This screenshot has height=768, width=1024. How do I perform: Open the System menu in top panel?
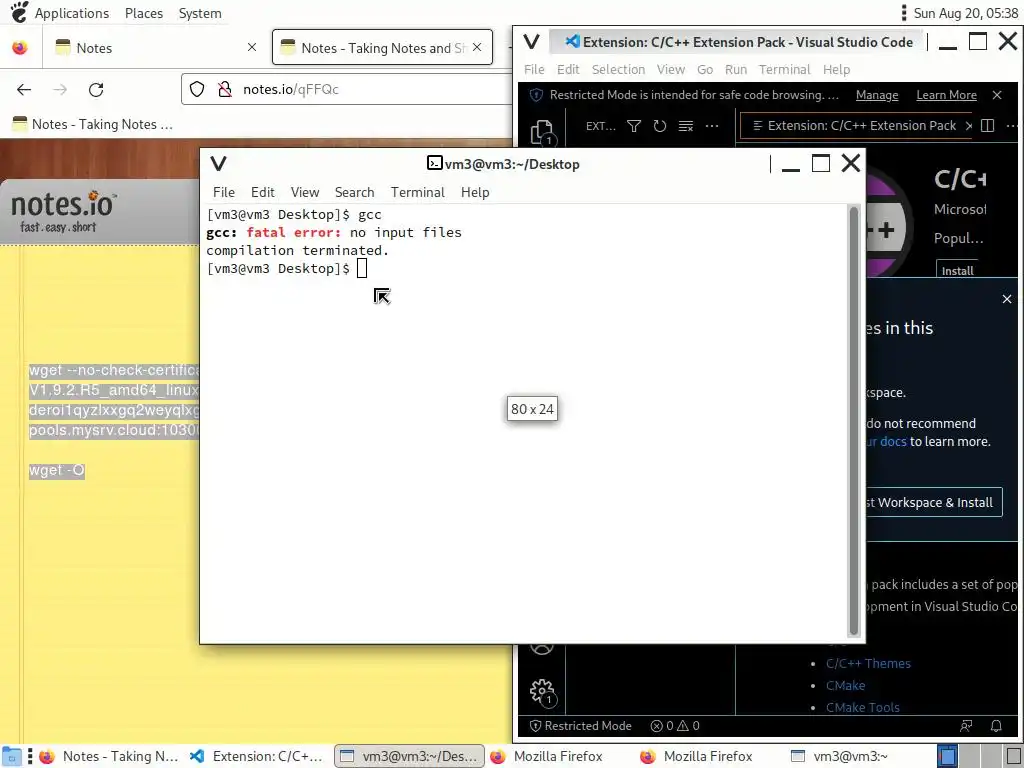pos(200,13)
